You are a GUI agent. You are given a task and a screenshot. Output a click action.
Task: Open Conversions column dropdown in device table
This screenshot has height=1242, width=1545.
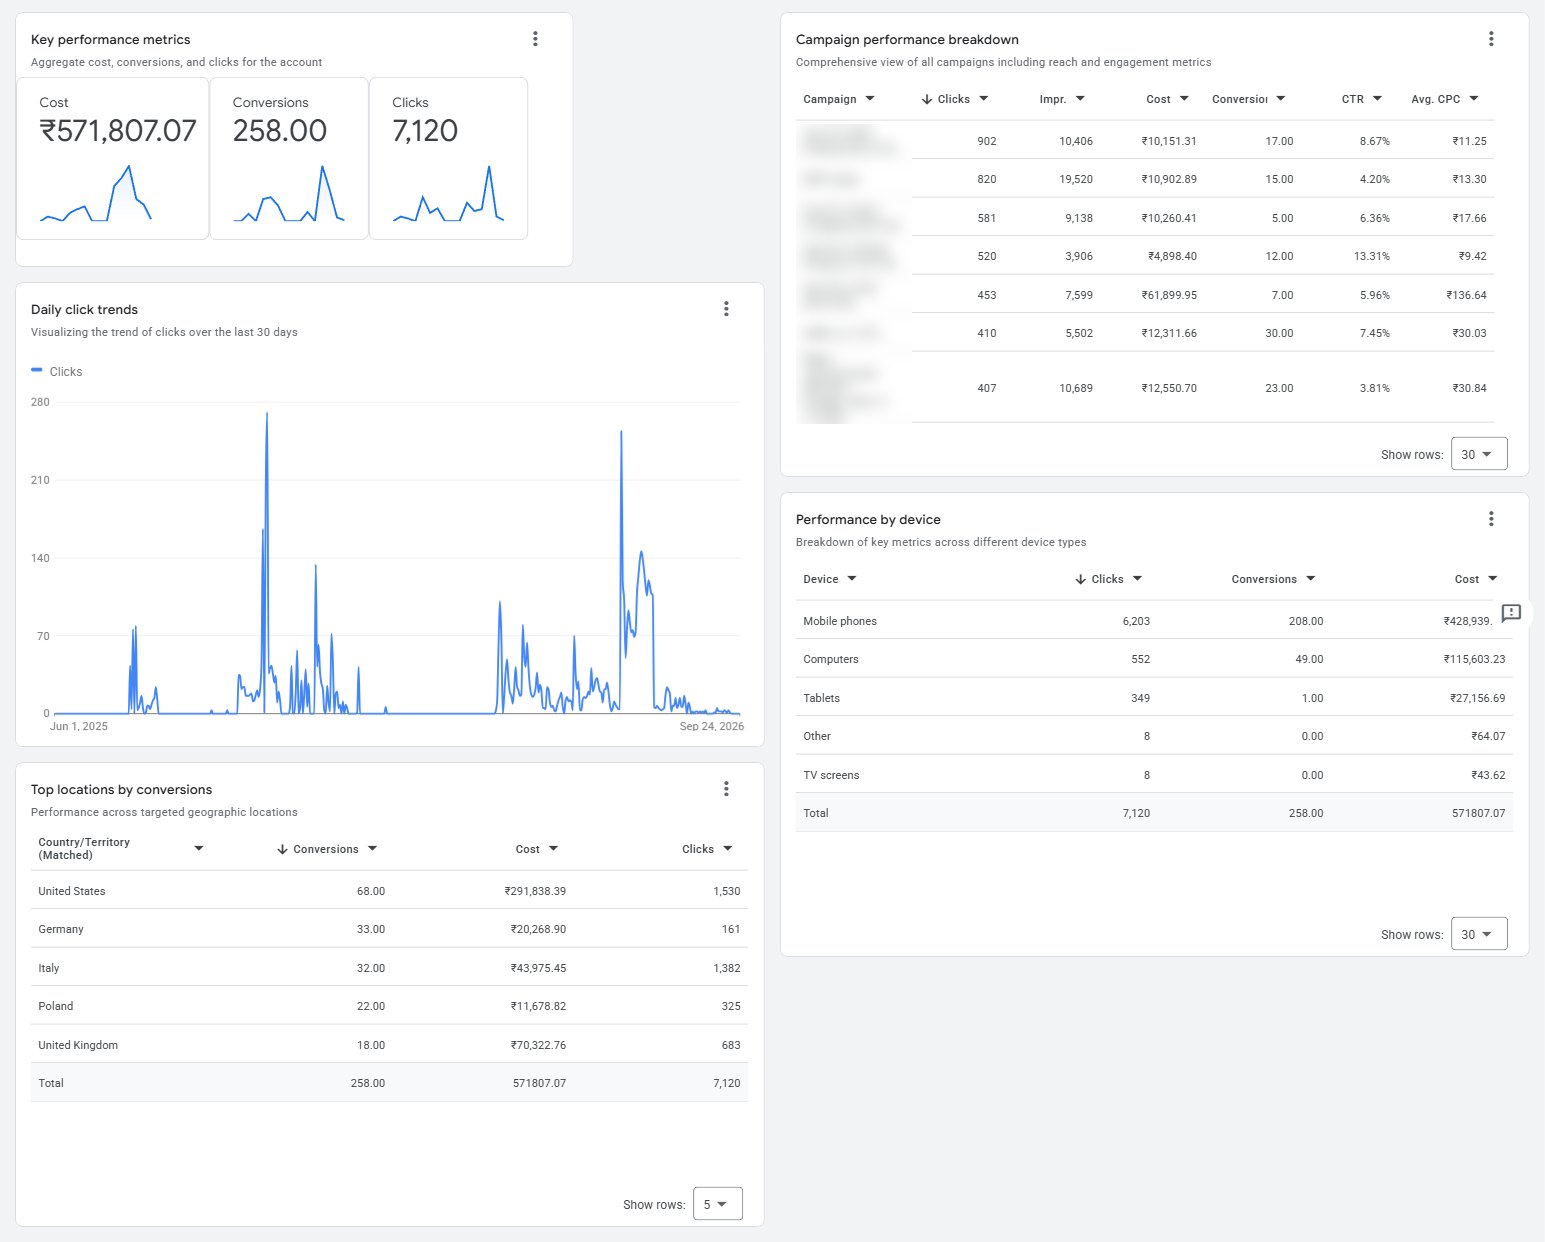point(1311,579)
